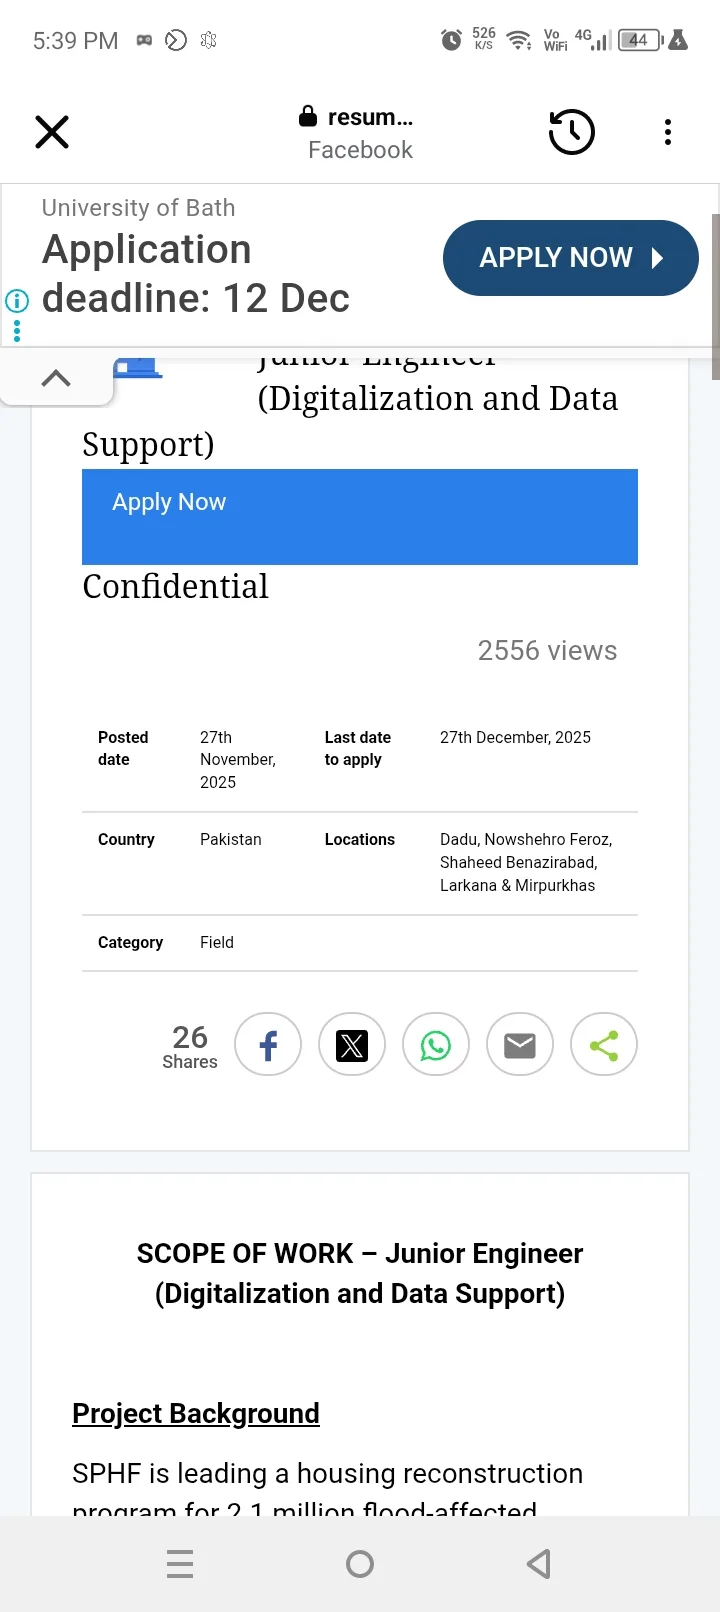Image resolution: width=720 pixels, height=1612 pixels.
Task: Open the Application deadline ad text
Action: pyautogui.click(x=196, y=274)
